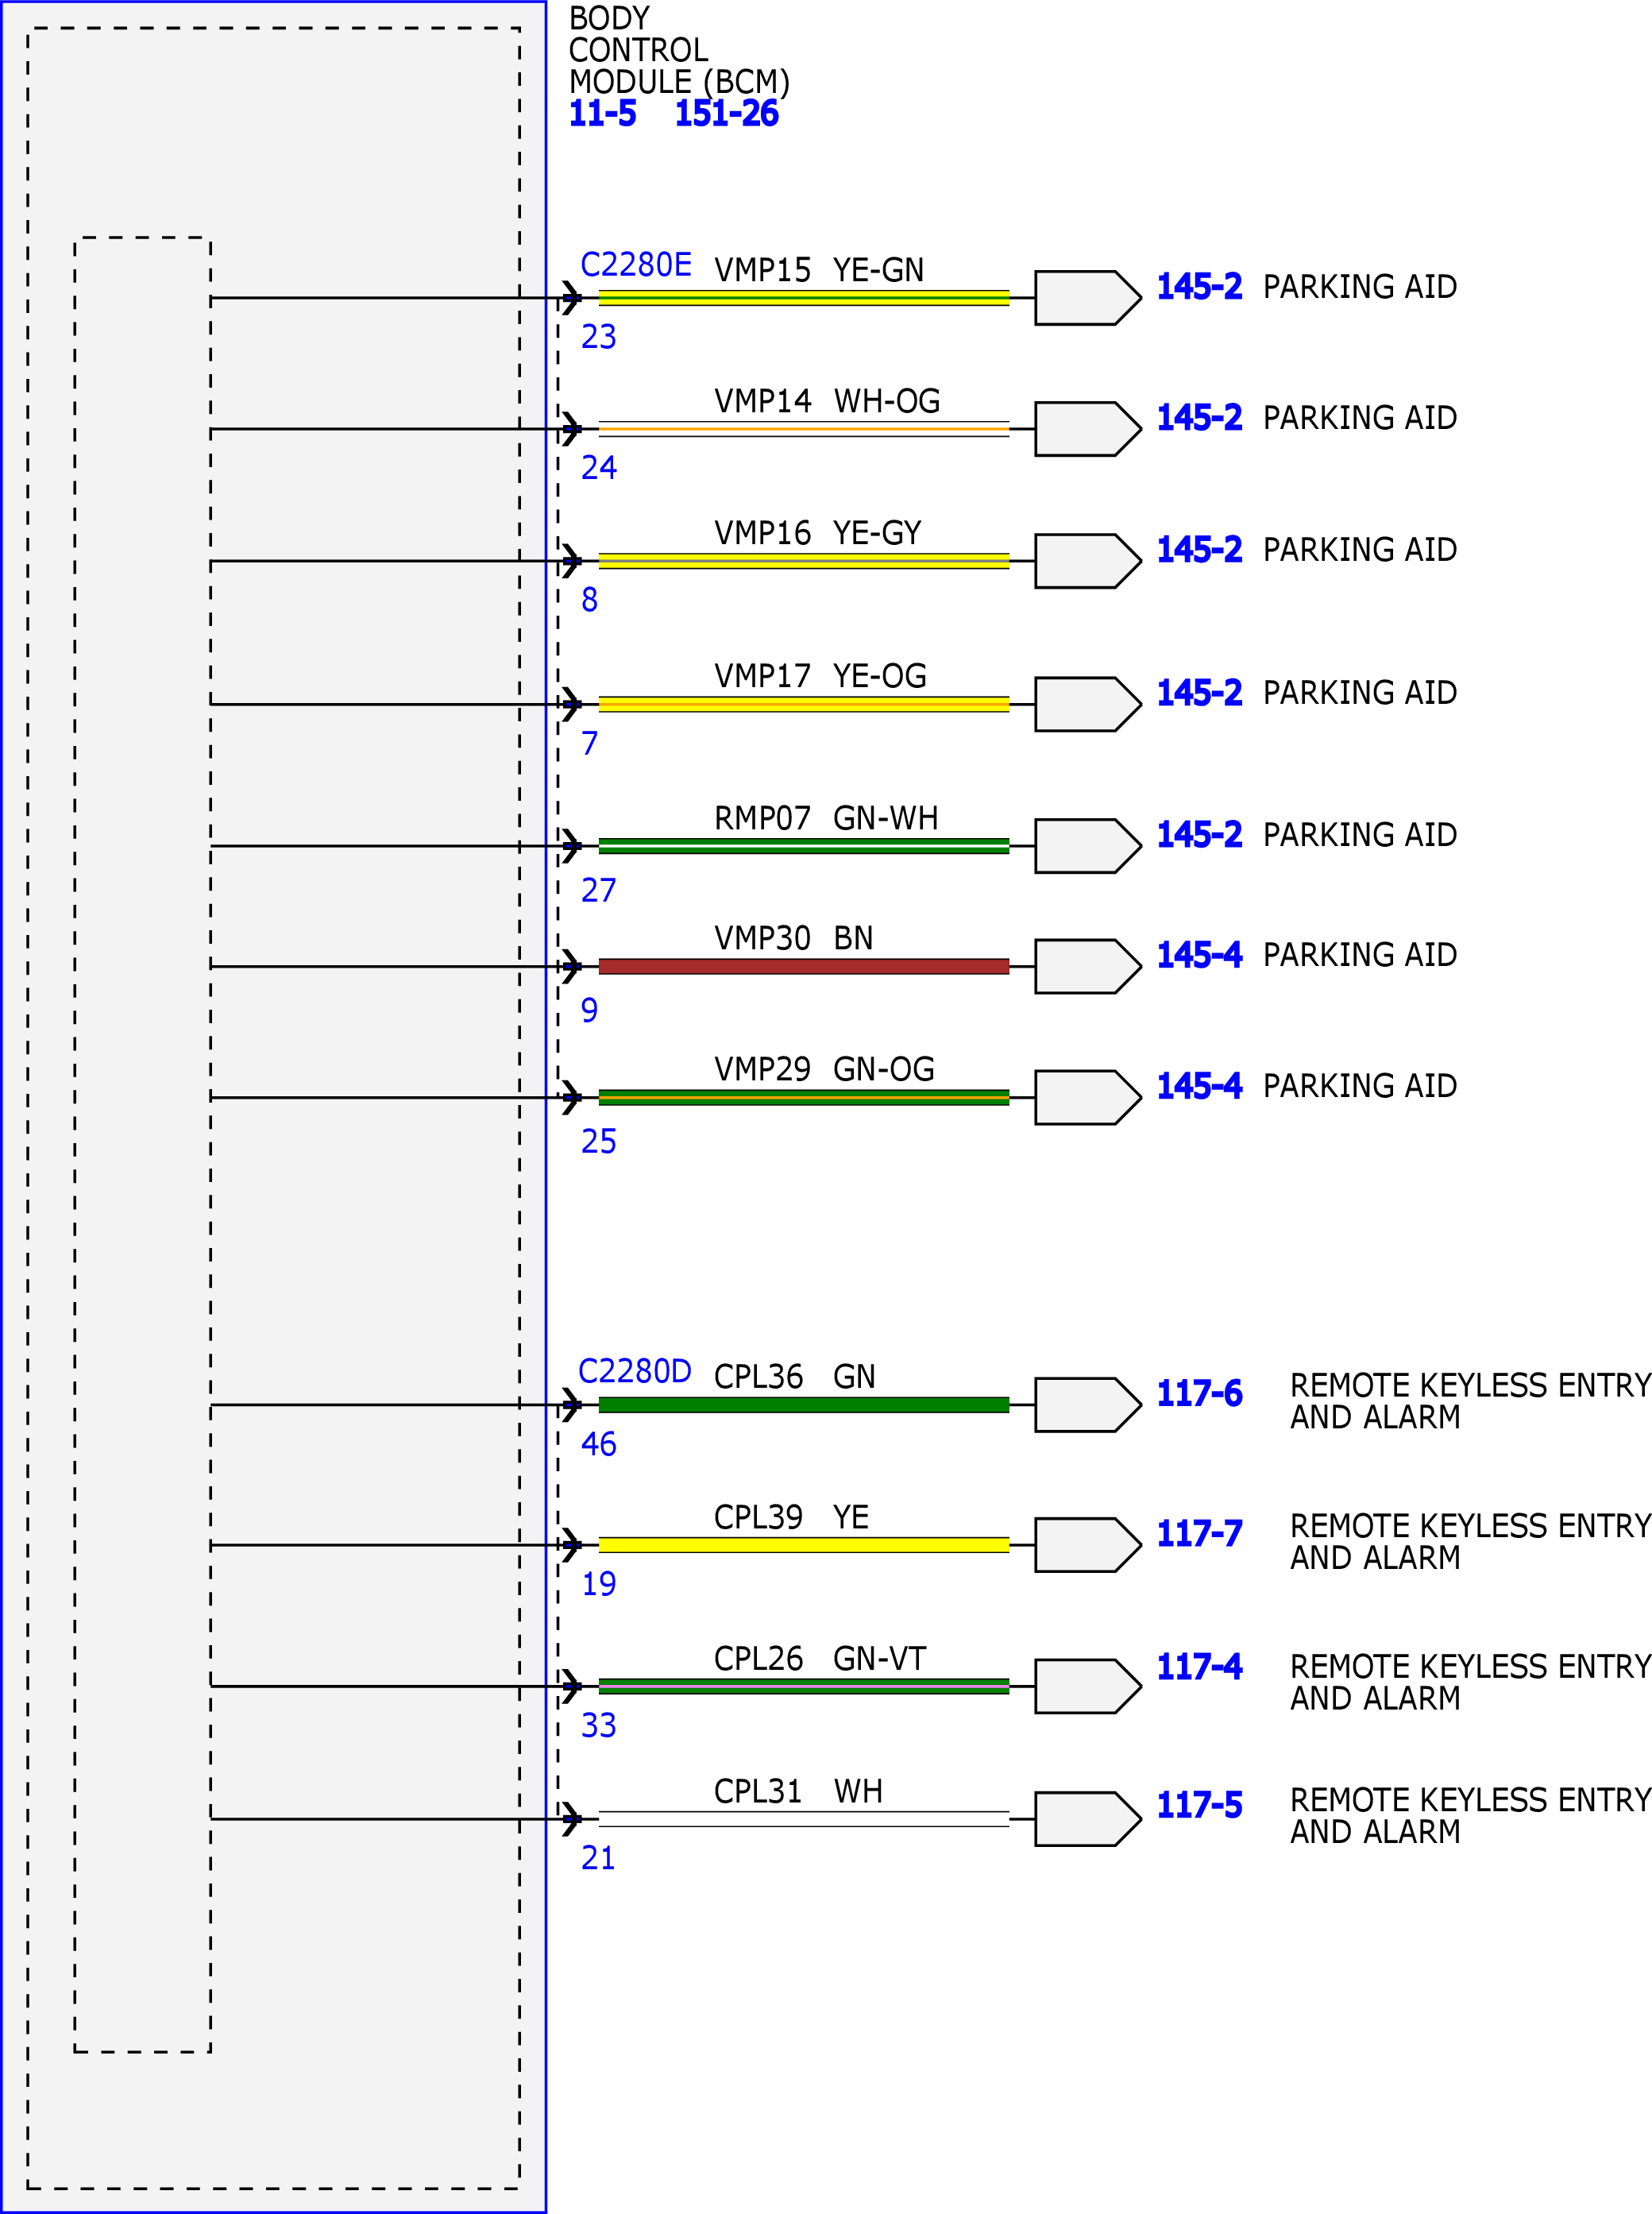1652x2214 pixels.
Task: Open the 117-4 Remote Keyless Entry reference
Action: (1199, 1667)
